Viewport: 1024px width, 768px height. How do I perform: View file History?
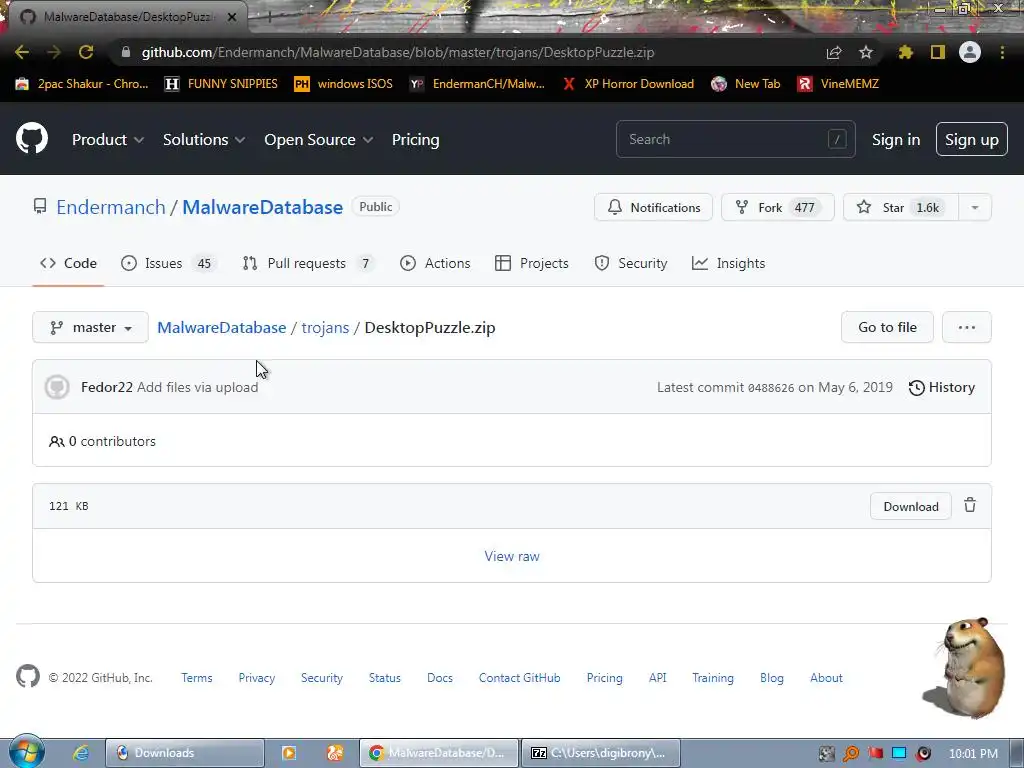(942, 387)
